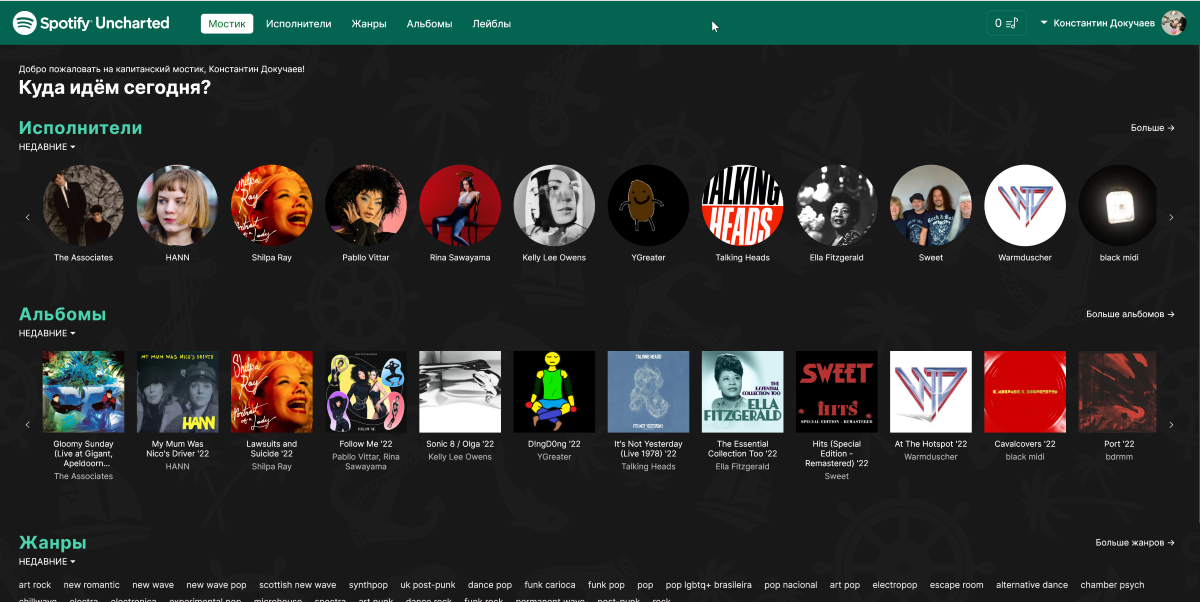Click the Больше альбомов link
1200x602 pixels.
1131,314
